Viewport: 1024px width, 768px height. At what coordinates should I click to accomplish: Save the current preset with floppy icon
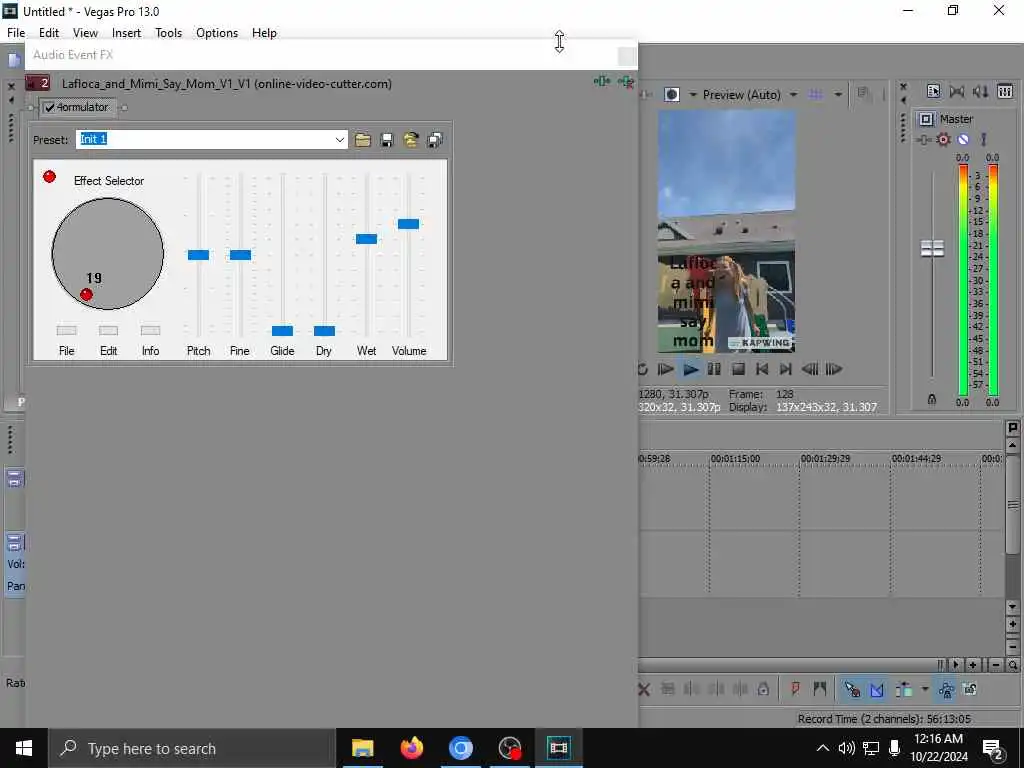(x=387, y=140)
